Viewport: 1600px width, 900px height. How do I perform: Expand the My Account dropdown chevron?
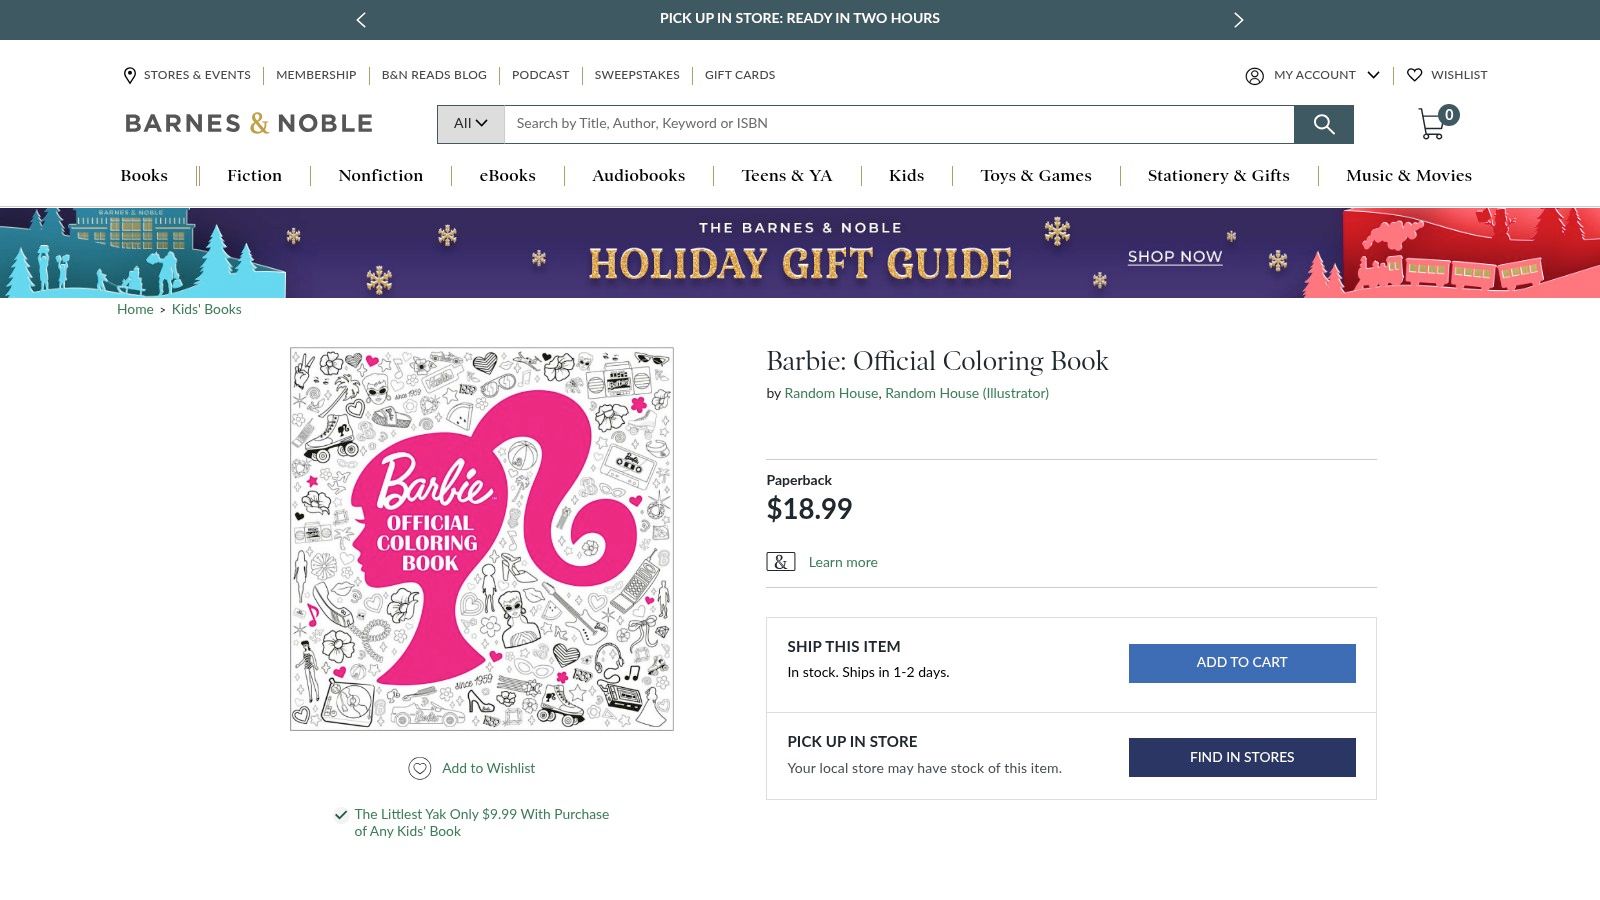[x=1374, y=75]
